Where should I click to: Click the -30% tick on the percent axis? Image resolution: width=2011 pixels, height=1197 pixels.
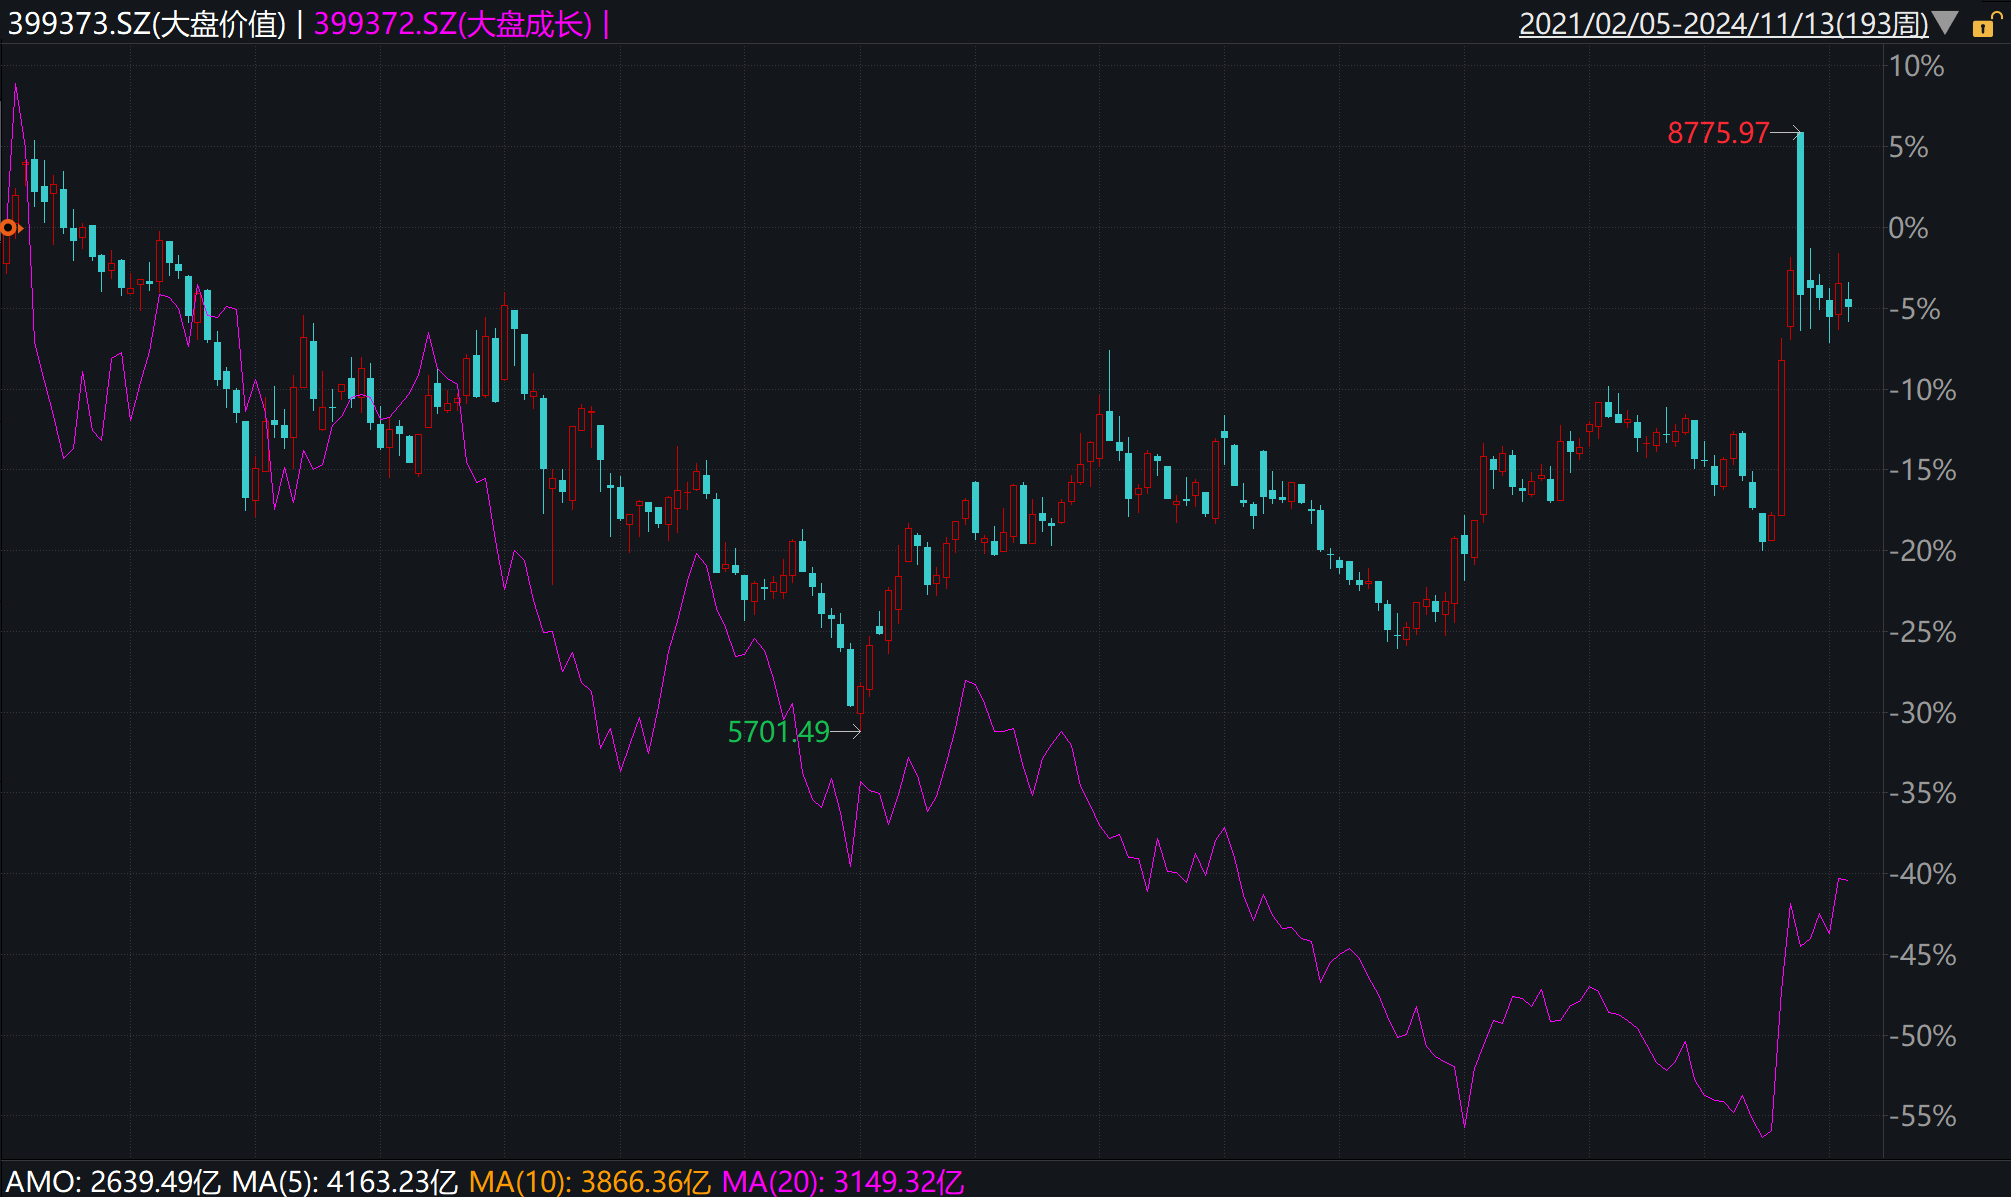coord(1921,713)
